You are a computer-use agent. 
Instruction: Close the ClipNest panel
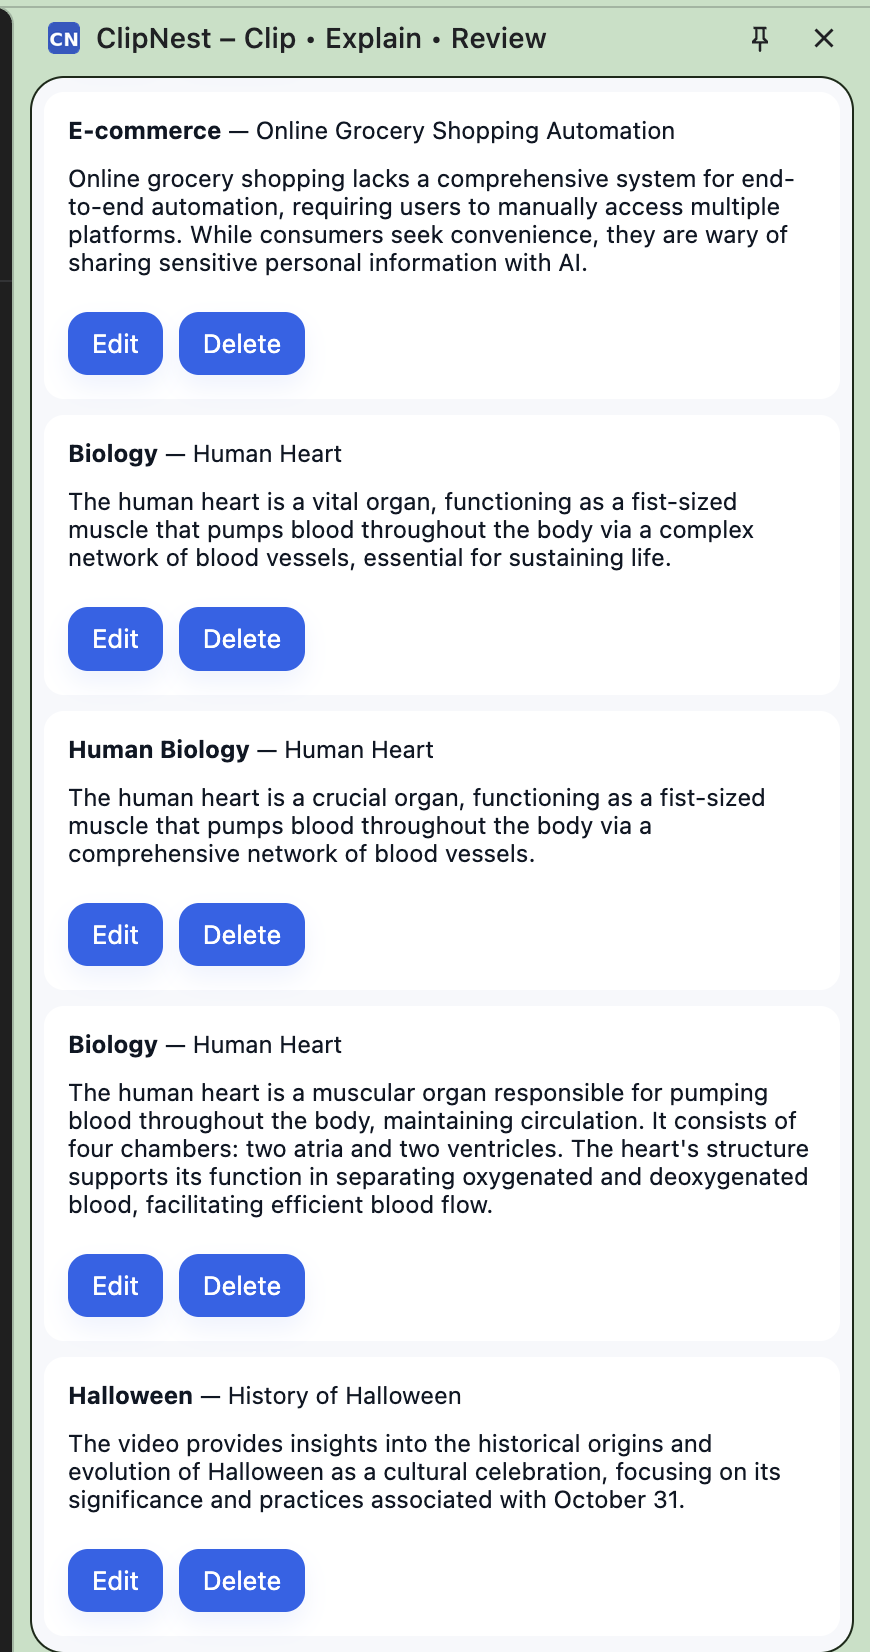[824, 39]
